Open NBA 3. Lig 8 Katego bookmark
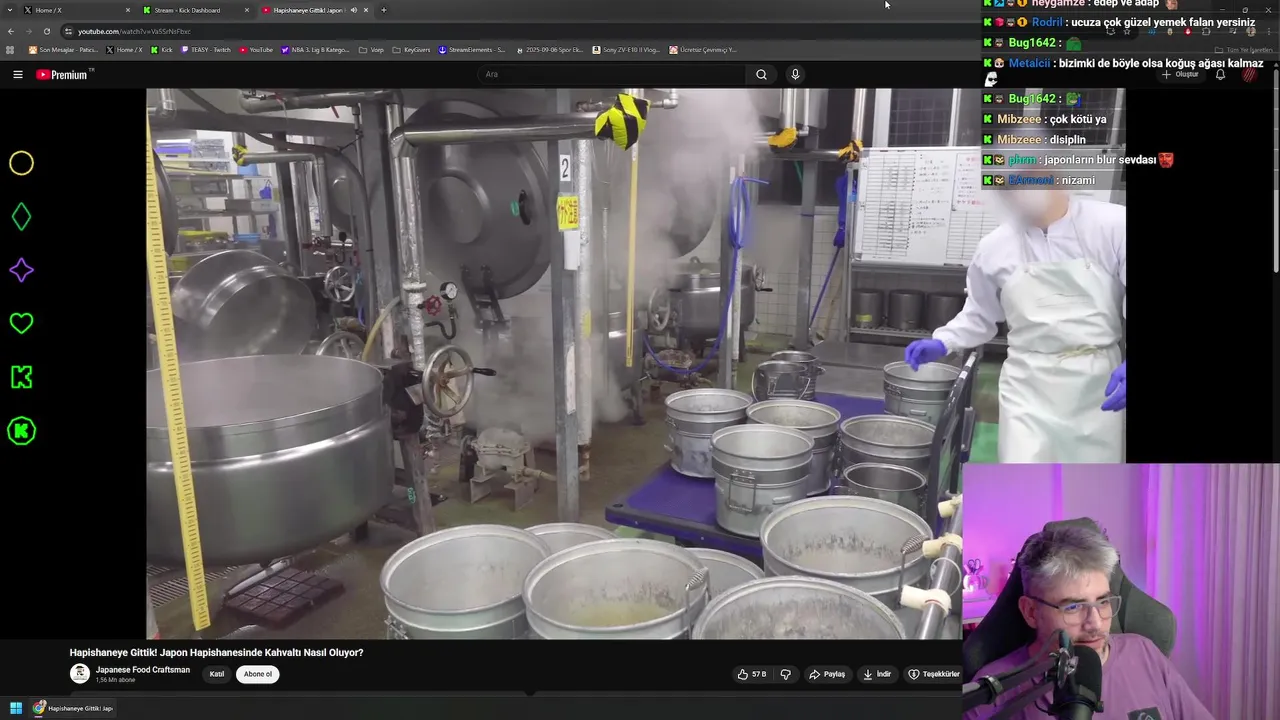 [x=316, y=50]
